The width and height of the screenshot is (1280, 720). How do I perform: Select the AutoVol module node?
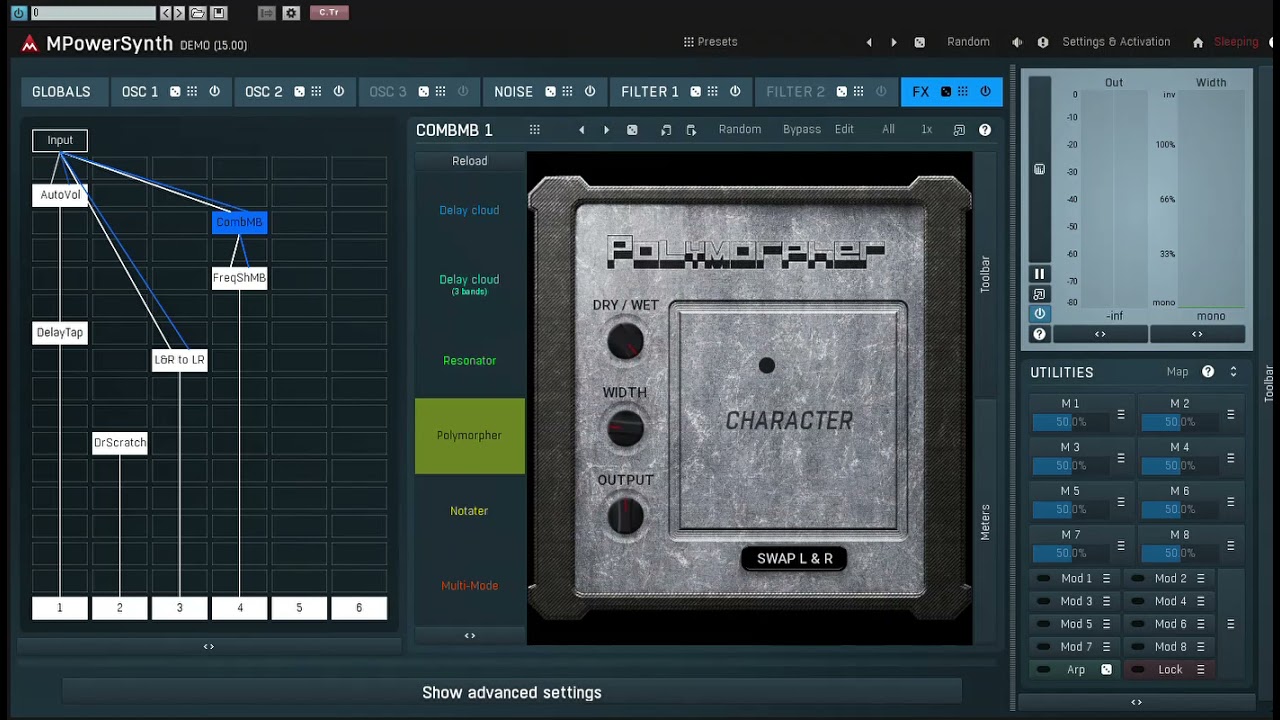(60, 195)
